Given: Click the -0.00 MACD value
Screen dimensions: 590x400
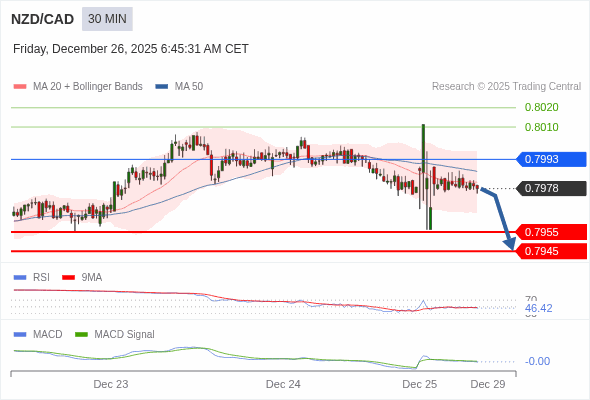Looking at the screenshot, I should 537,362.
